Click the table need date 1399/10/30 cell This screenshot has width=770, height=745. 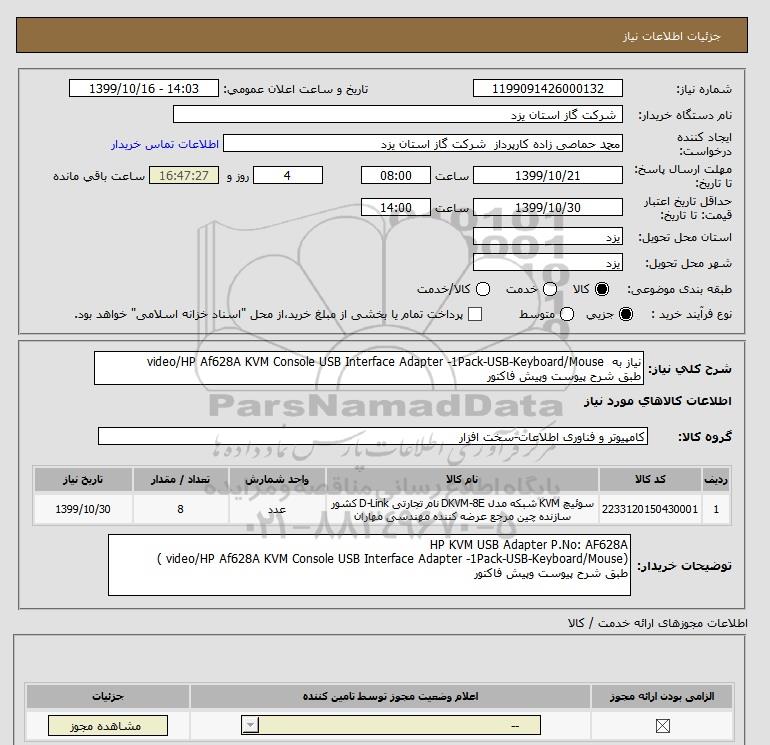tap(83, 509)
